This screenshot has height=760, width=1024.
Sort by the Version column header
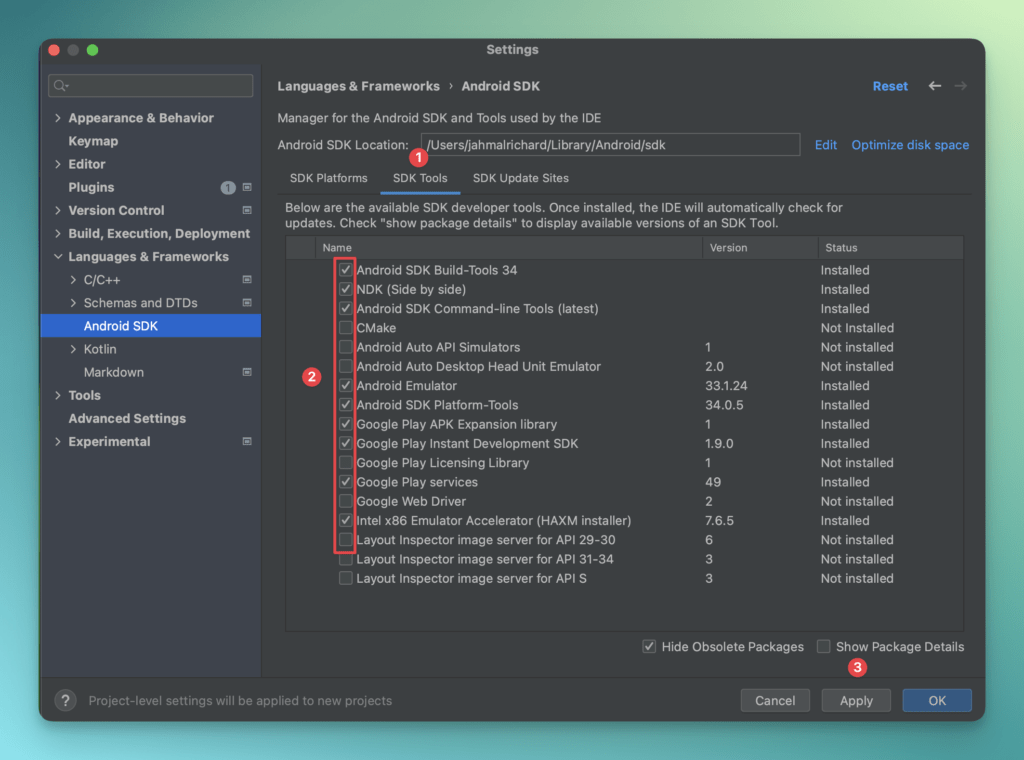pos(760,247)
